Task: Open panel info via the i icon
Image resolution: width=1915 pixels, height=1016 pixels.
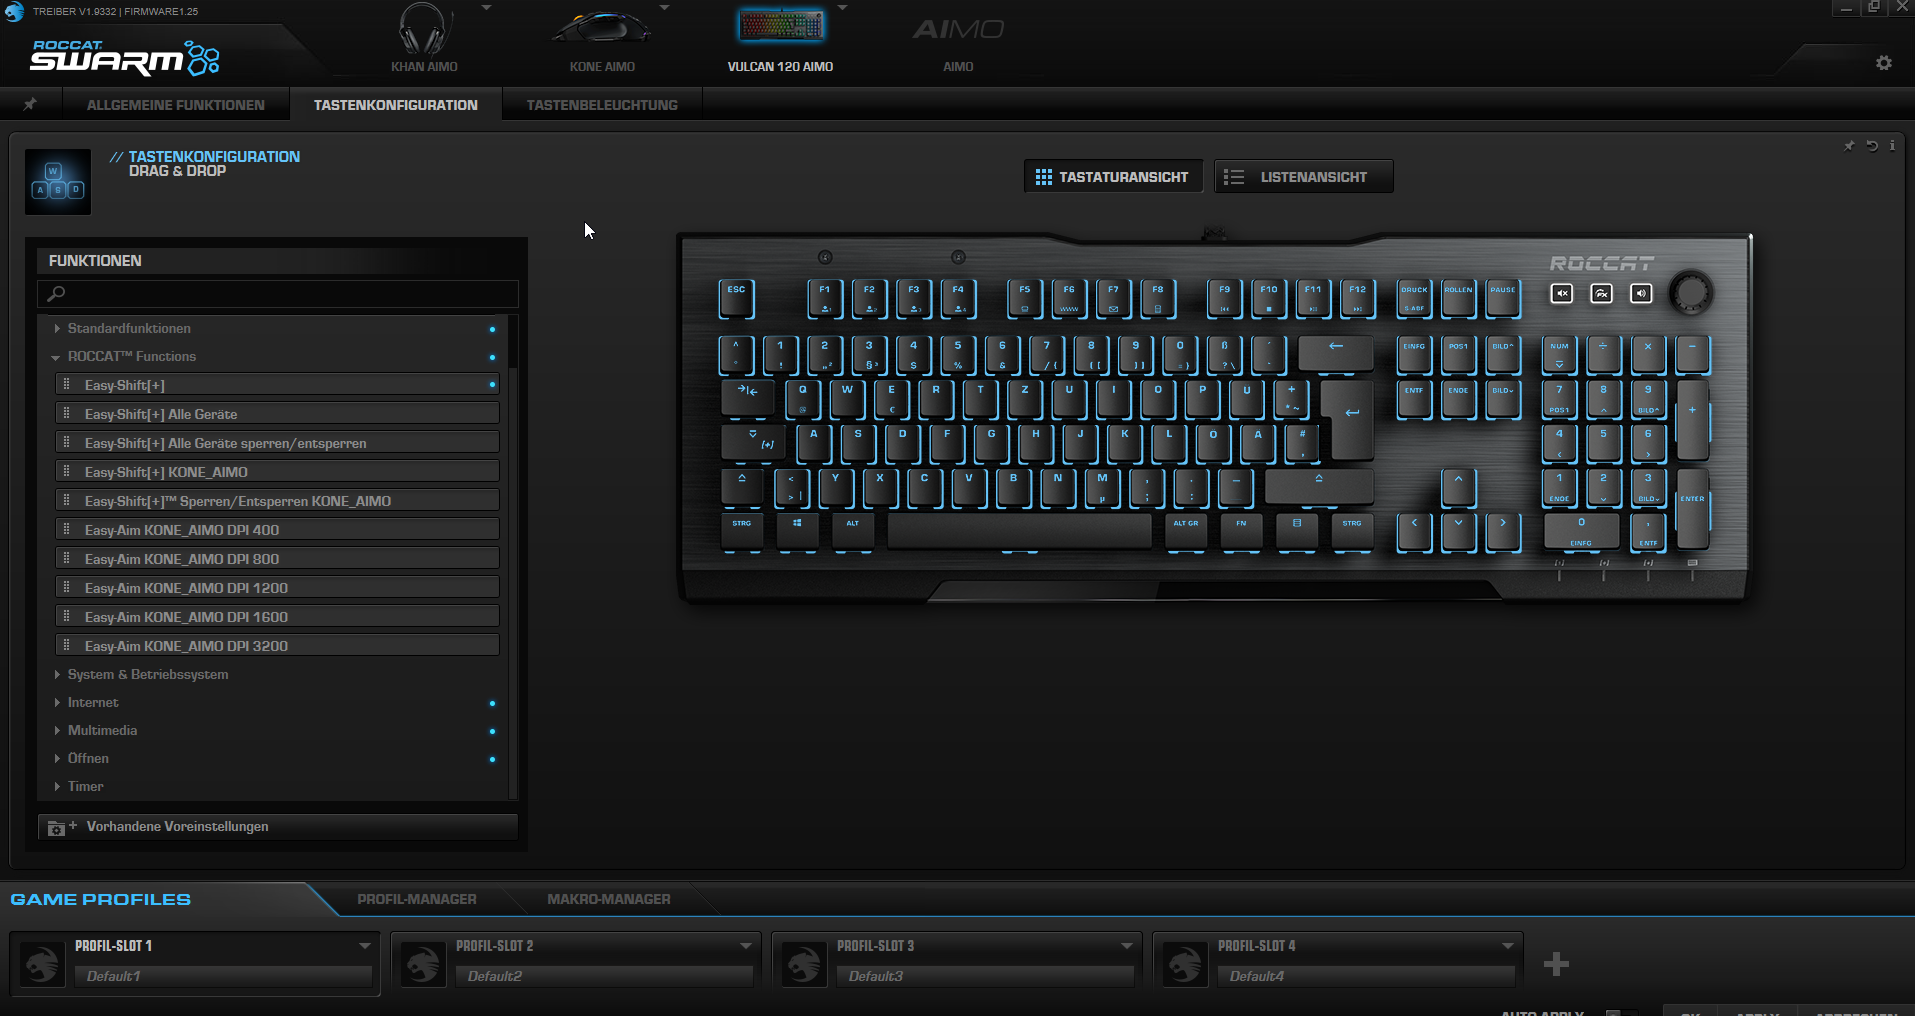Action: pos(1892,146)
